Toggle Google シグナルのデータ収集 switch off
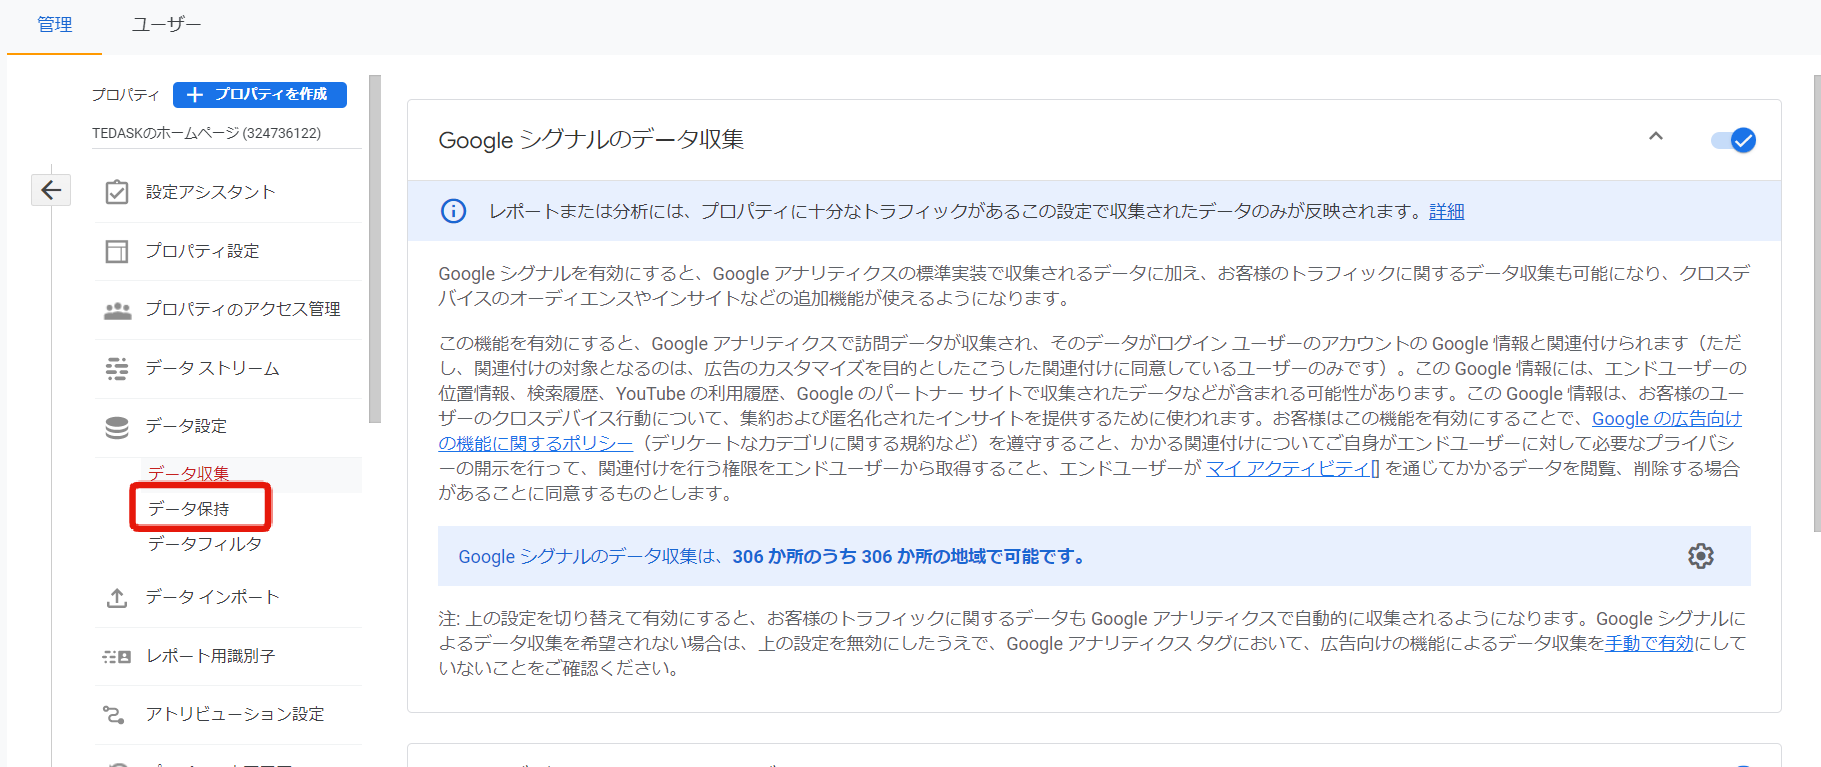Screen dimensions: 1821x767 pyautogui.click(x=1733, y=140)
